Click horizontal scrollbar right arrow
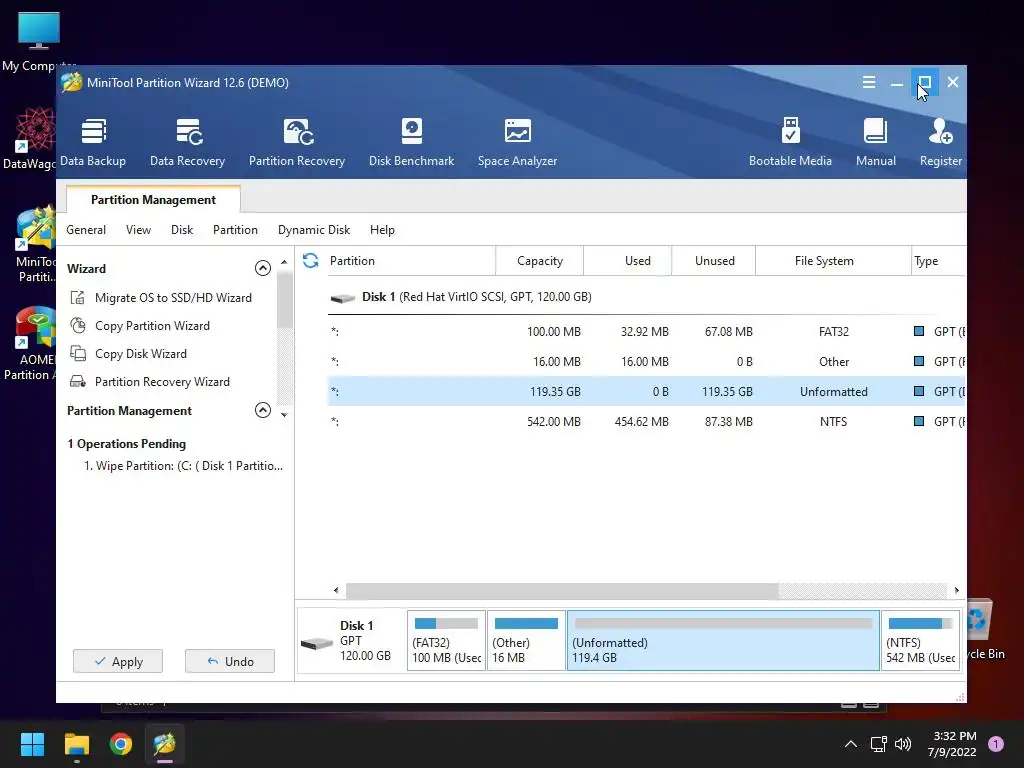 point(957,590)
